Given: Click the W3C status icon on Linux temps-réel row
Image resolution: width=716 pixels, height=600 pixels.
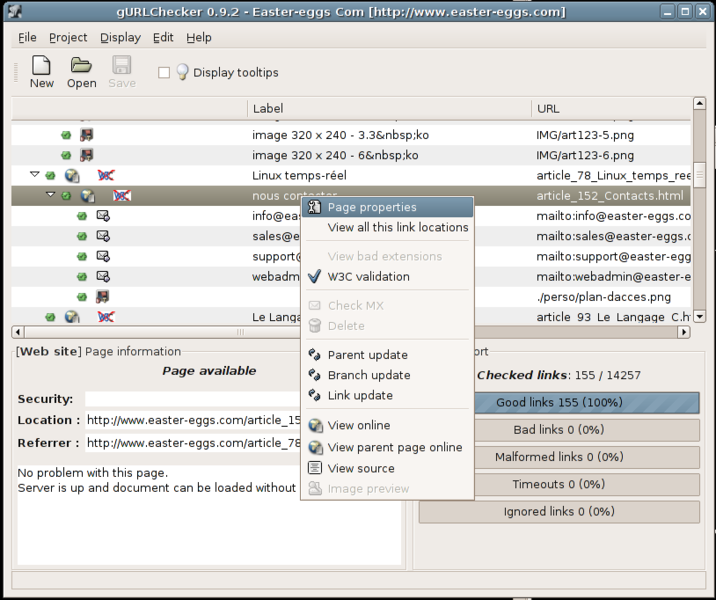Looking at the screenshot, I should [x=106, y=175].
